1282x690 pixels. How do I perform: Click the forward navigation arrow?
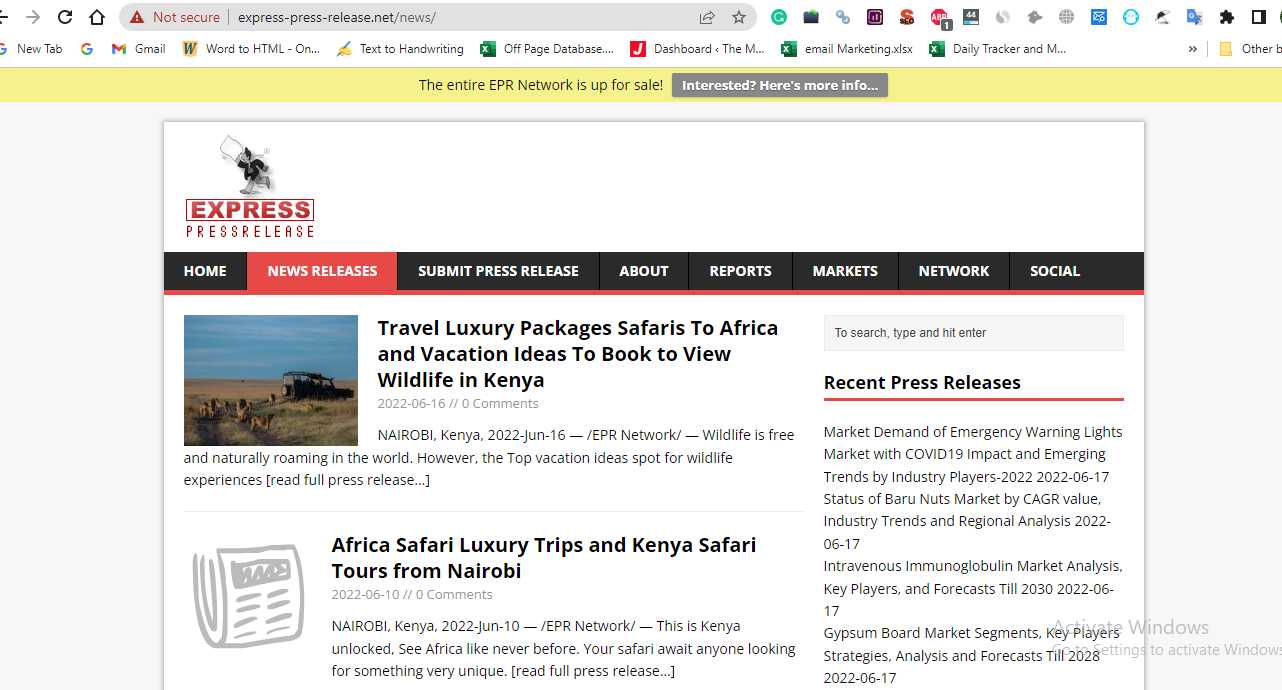[33, 17]
